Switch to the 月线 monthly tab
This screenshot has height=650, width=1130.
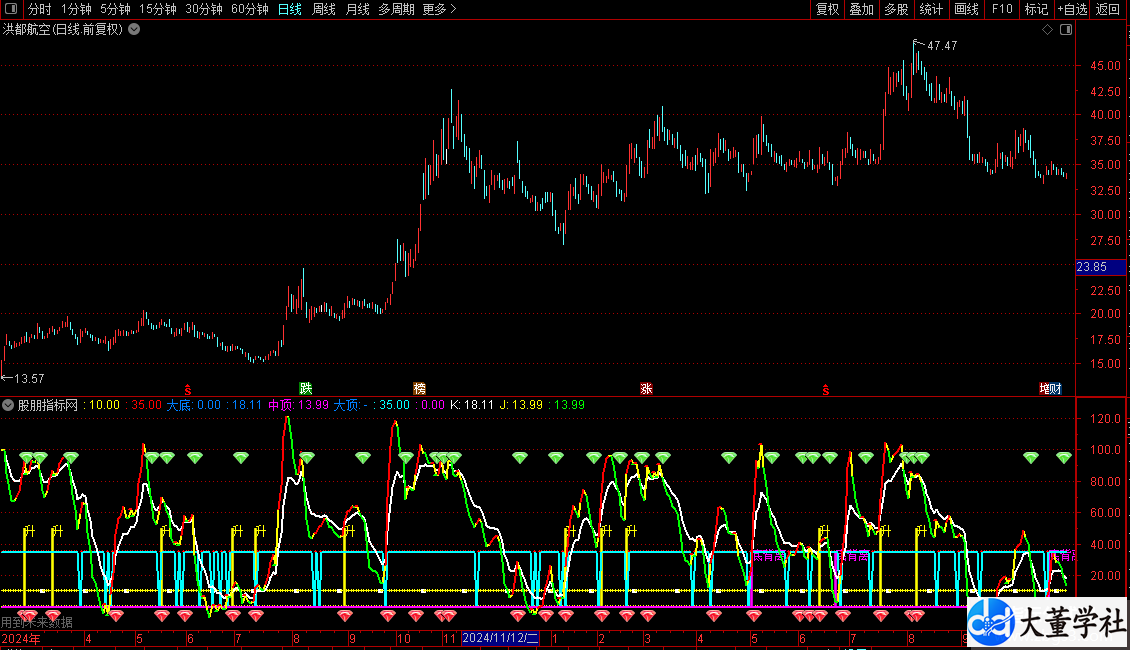click(x=357, y=9)
